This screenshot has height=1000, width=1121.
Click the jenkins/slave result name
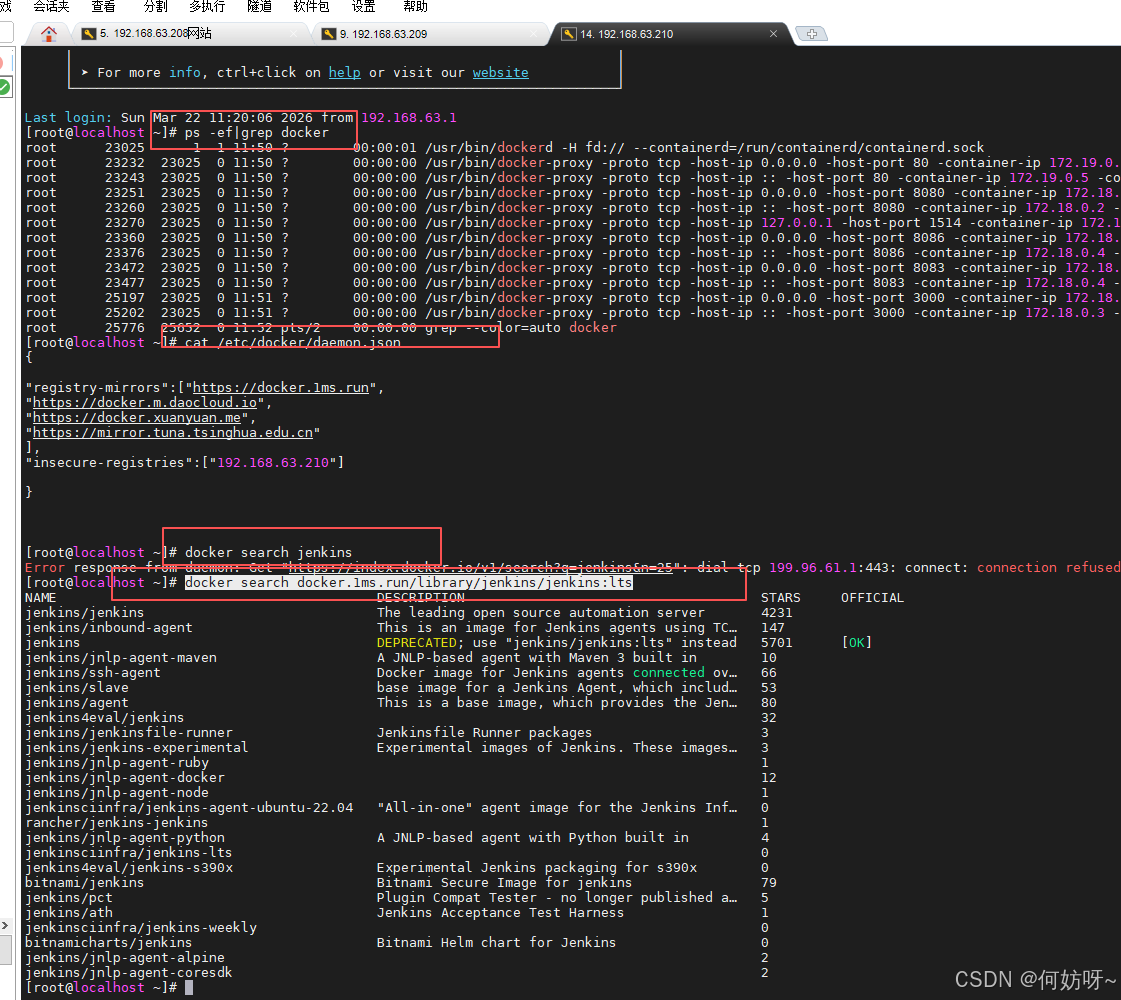[76, 688]
